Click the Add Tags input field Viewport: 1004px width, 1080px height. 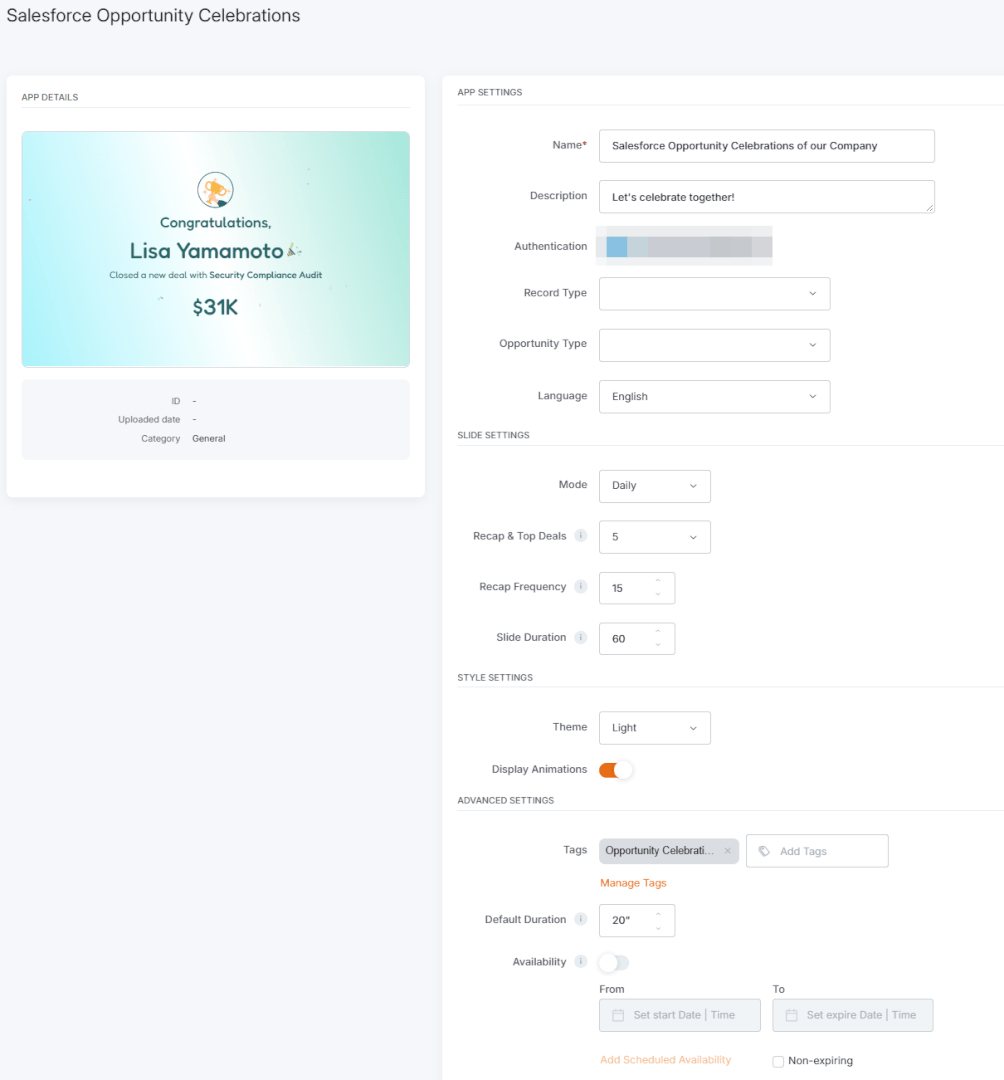tap(817, 851)
